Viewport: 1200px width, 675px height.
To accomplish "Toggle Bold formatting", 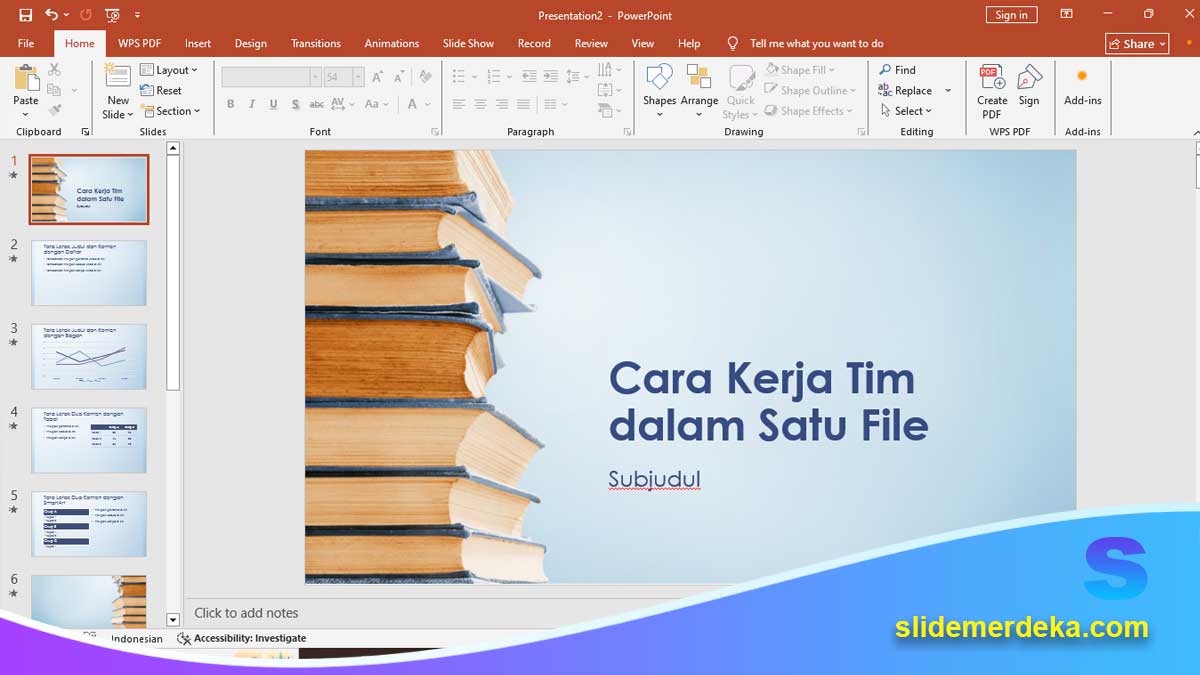I will pos(230,104).
